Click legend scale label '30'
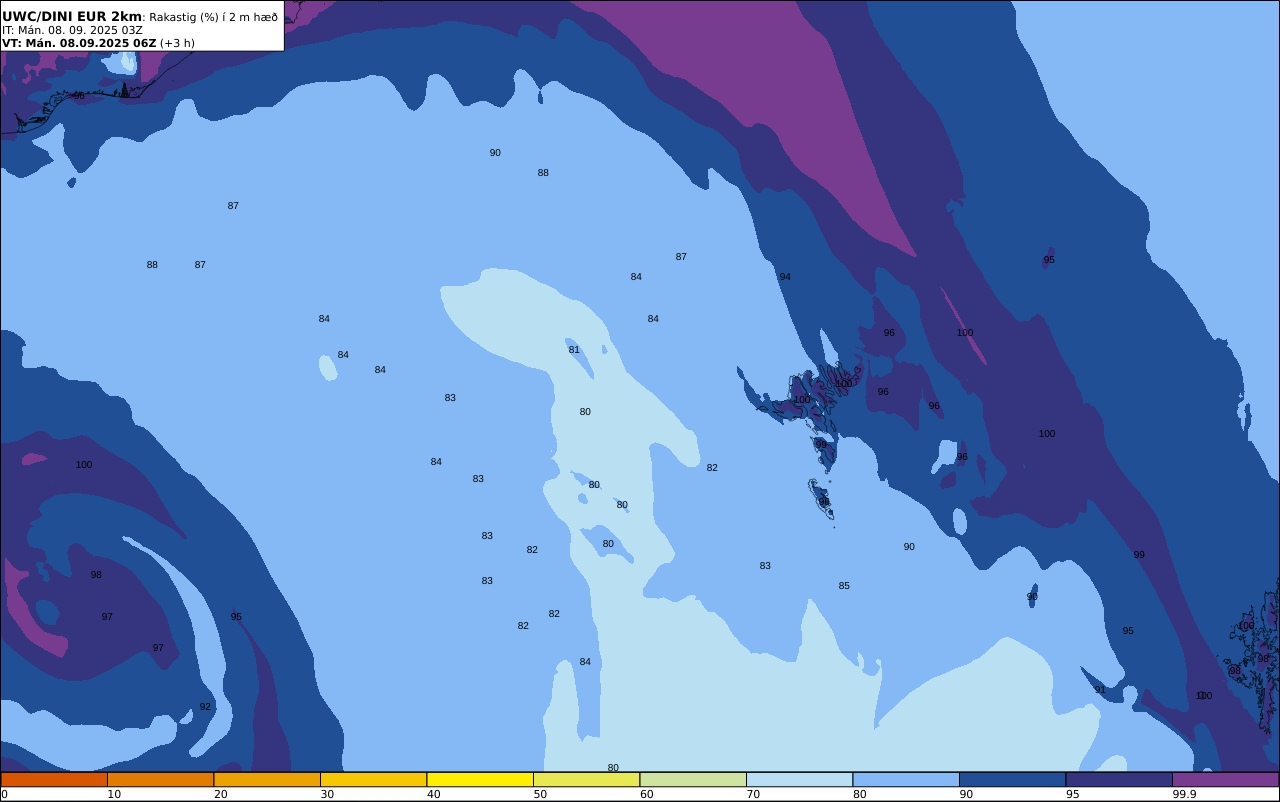Screen dimensions: 1280x802 pos(327,794)
